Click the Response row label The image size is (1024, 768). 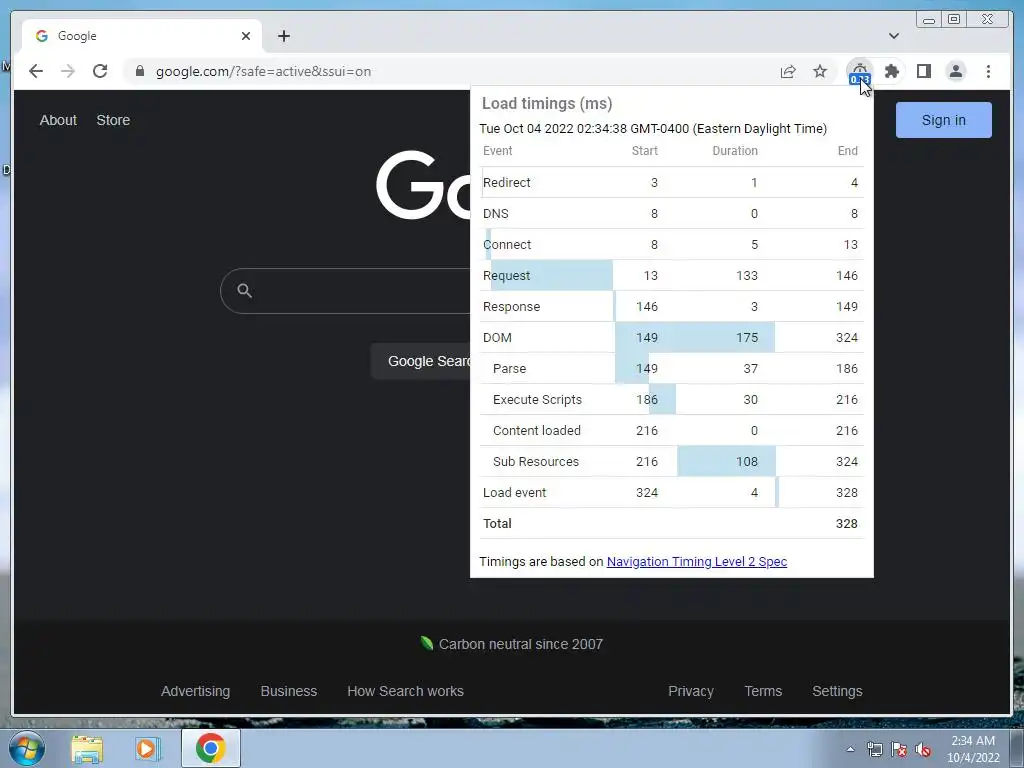click(x=511, y=307)
